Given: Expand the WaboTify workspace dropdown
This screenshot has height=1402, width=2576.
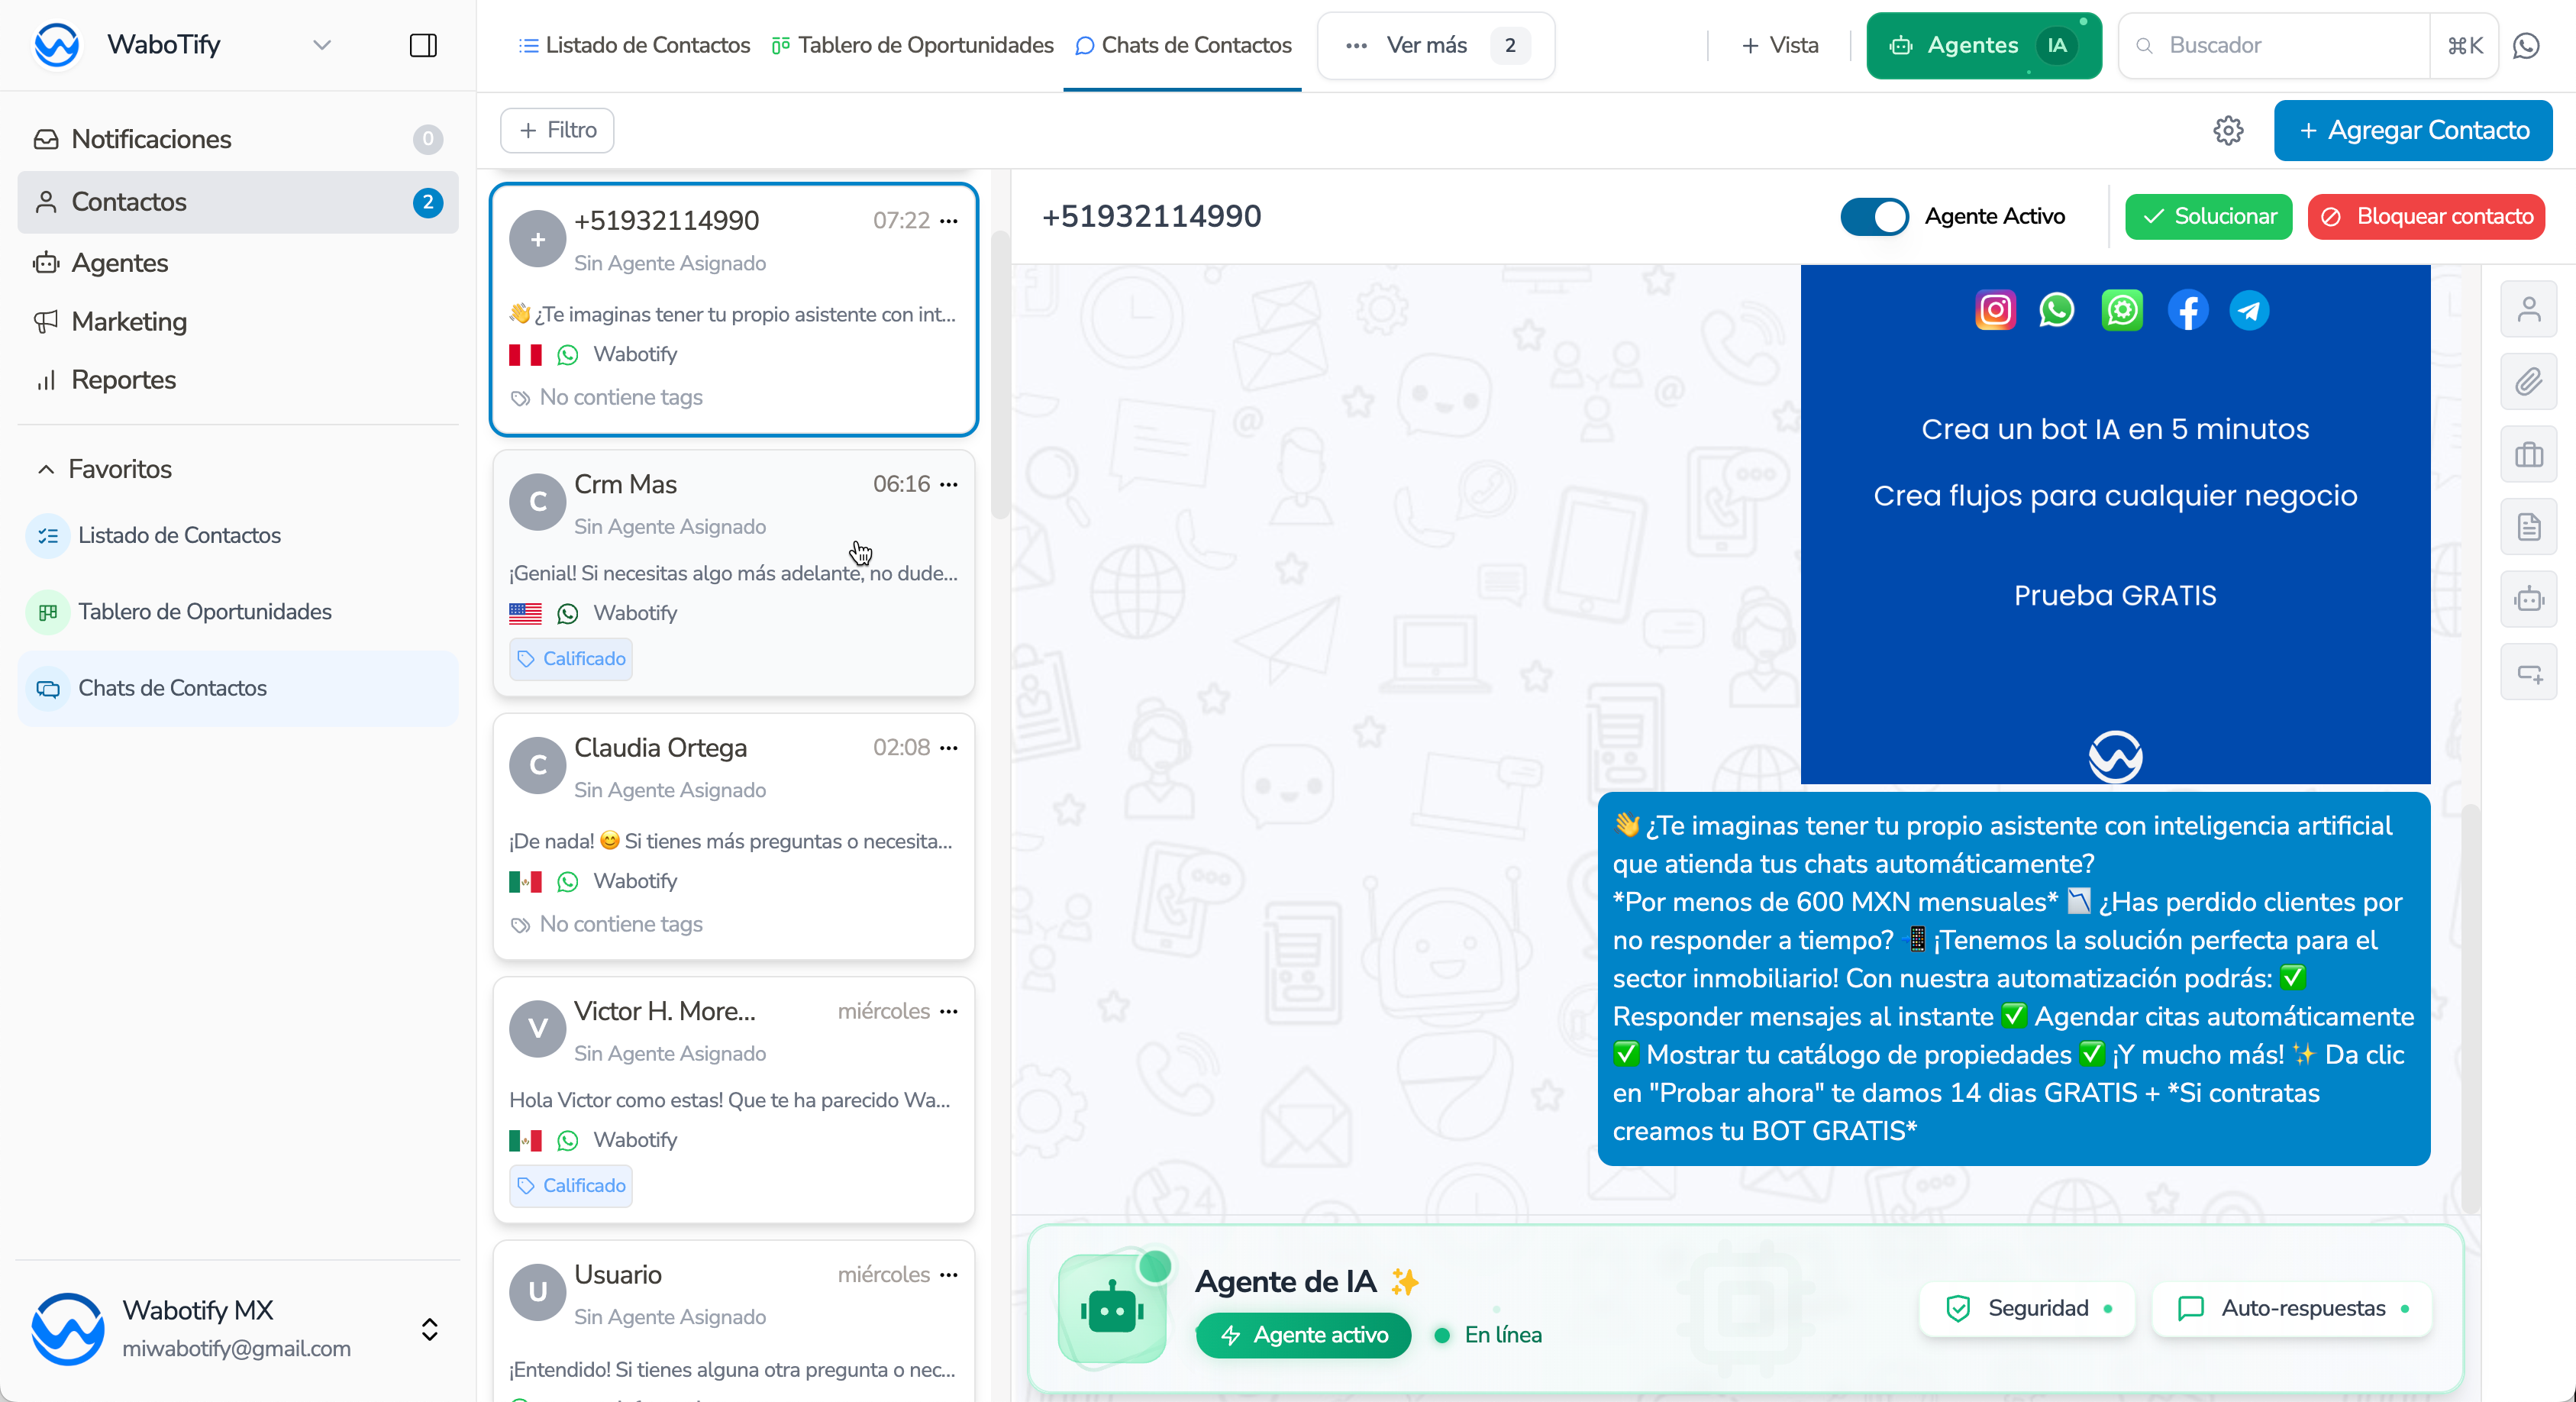Looking at the screenshot, I should (x=322, y=45).
